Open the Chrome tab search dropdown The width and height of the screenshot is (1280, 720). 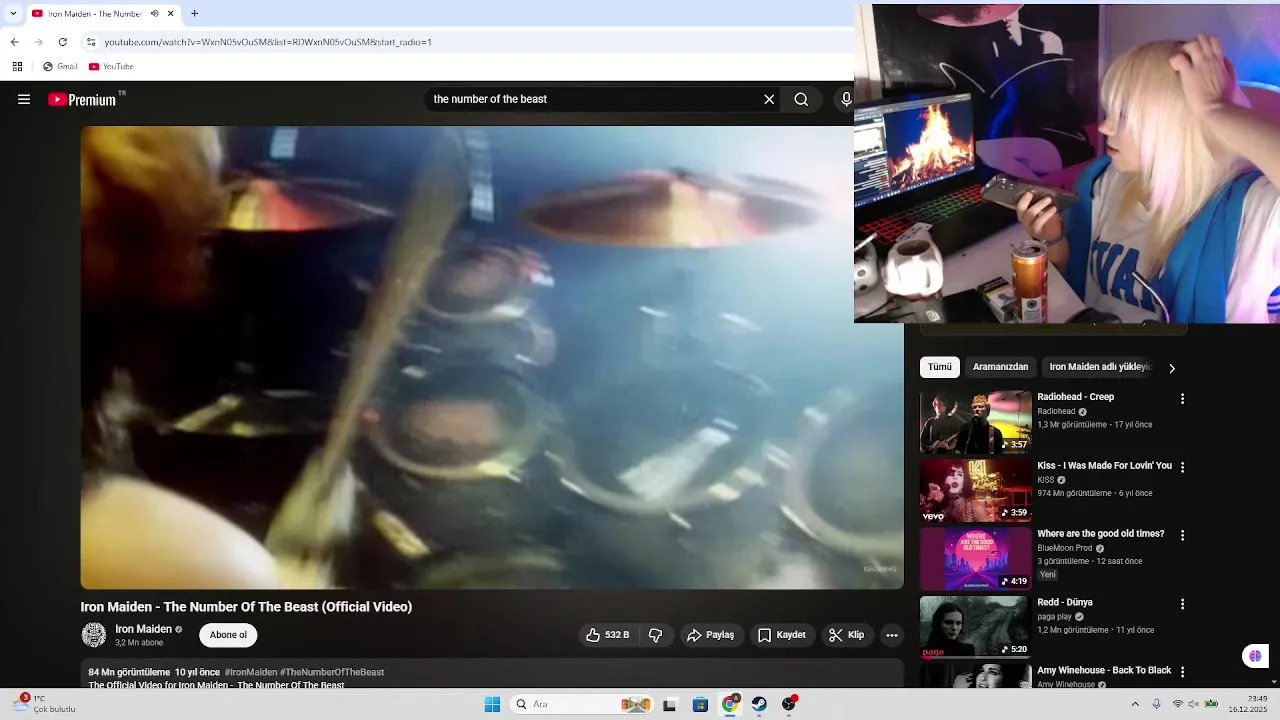(x=11, y=14)
